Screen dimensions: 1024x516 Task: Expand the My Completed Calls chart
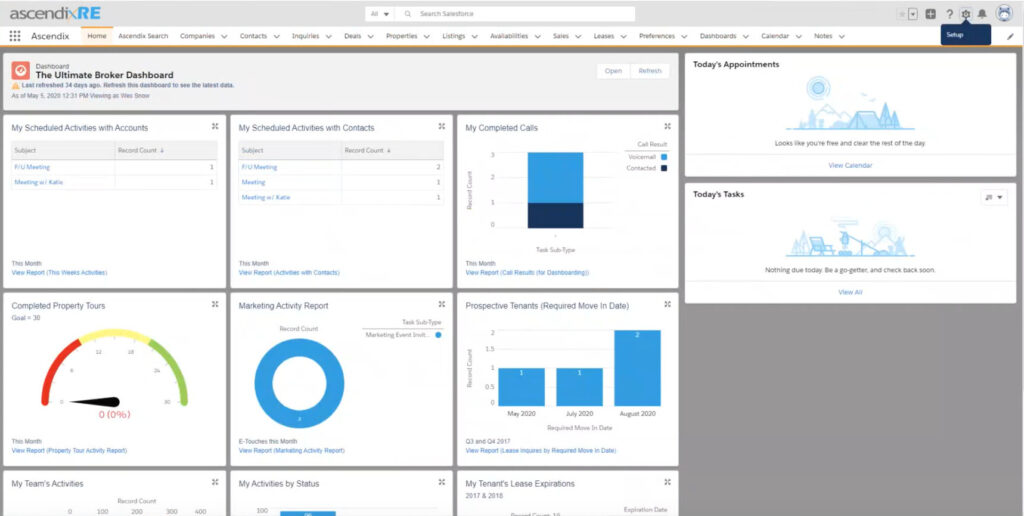(667, 127)
